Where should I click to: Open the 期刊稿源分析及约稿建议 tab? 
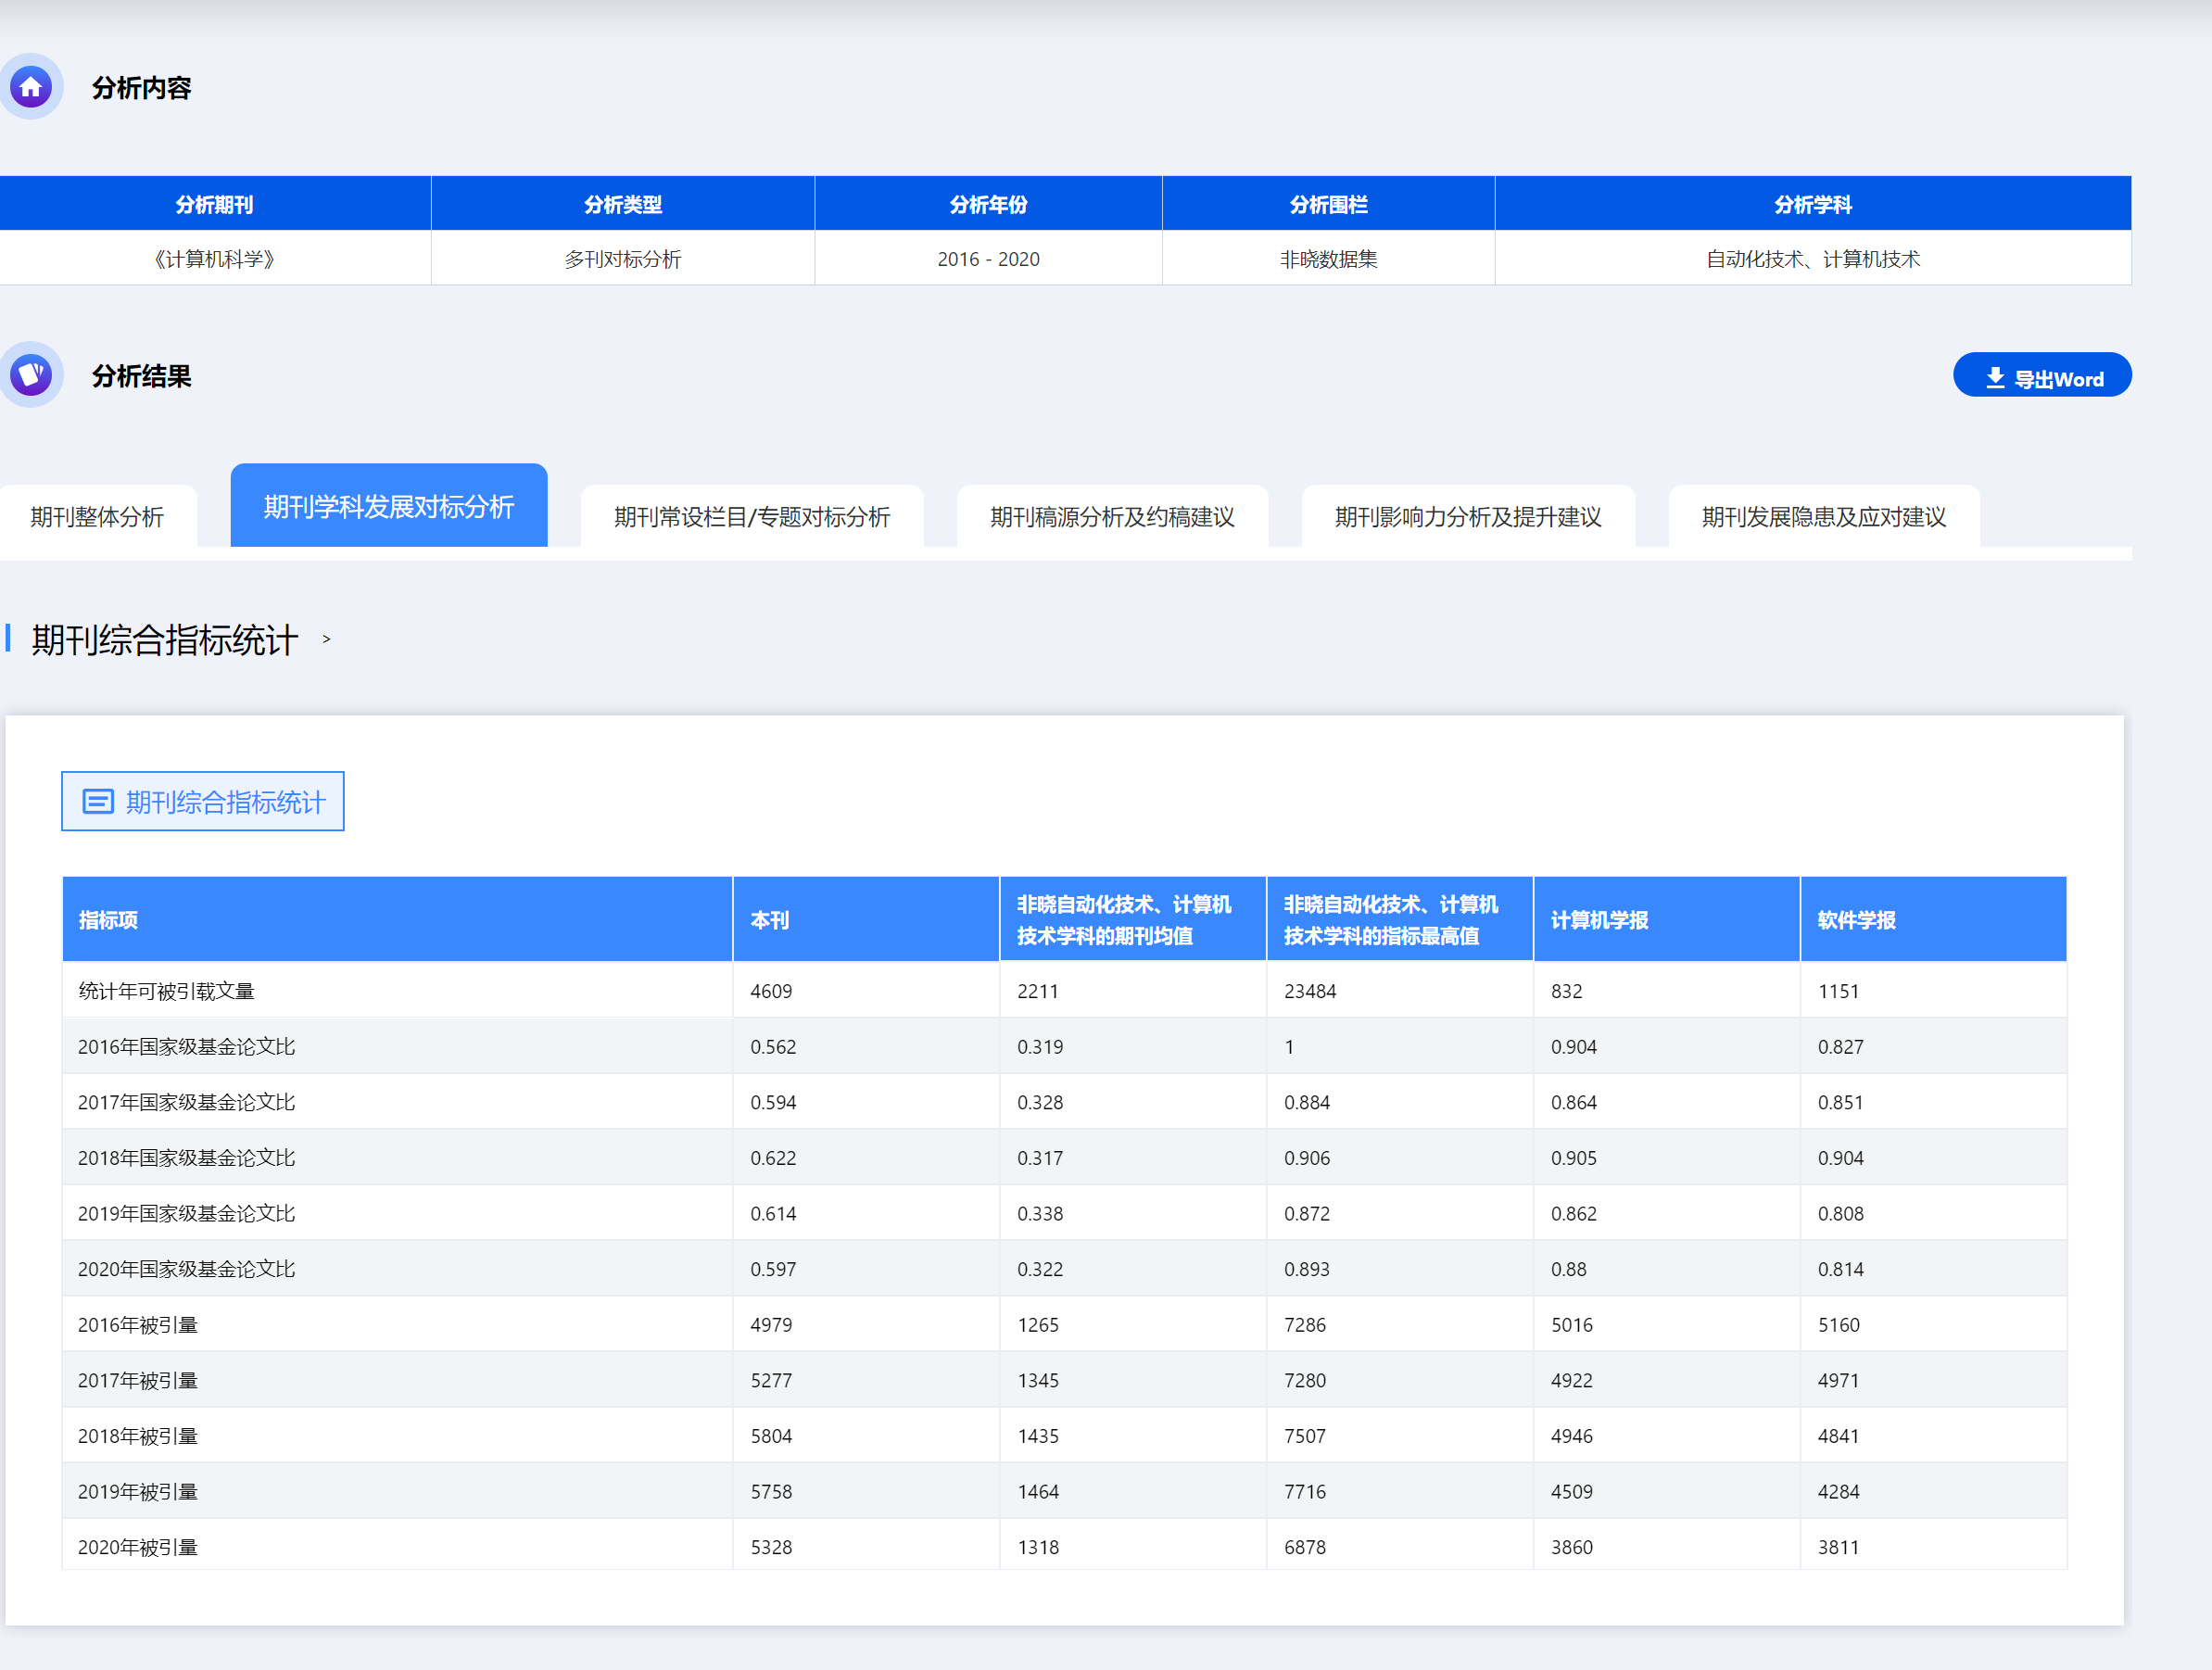click(1112, 516)
